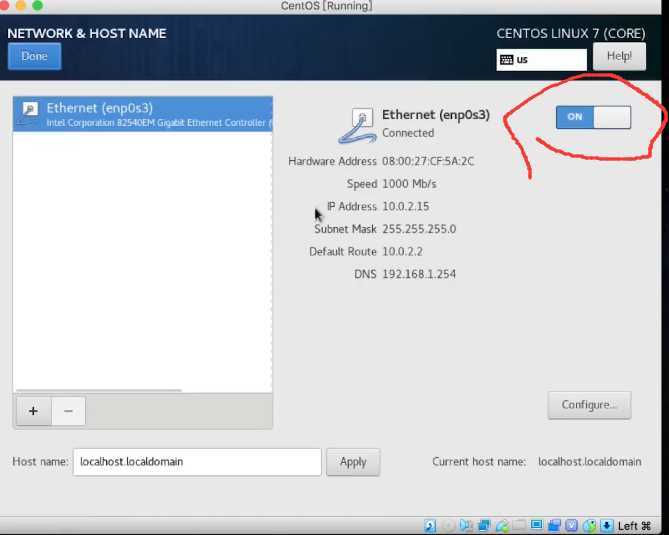Click the hard disk activity icon in status bar

[430, 526]
